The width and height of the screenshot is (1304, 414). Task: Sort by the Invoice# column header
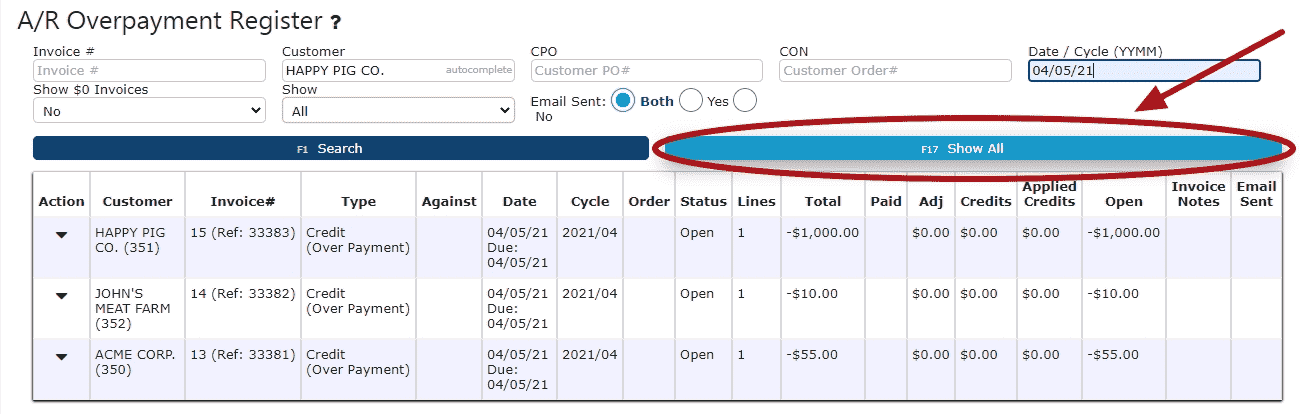(243, 201)
